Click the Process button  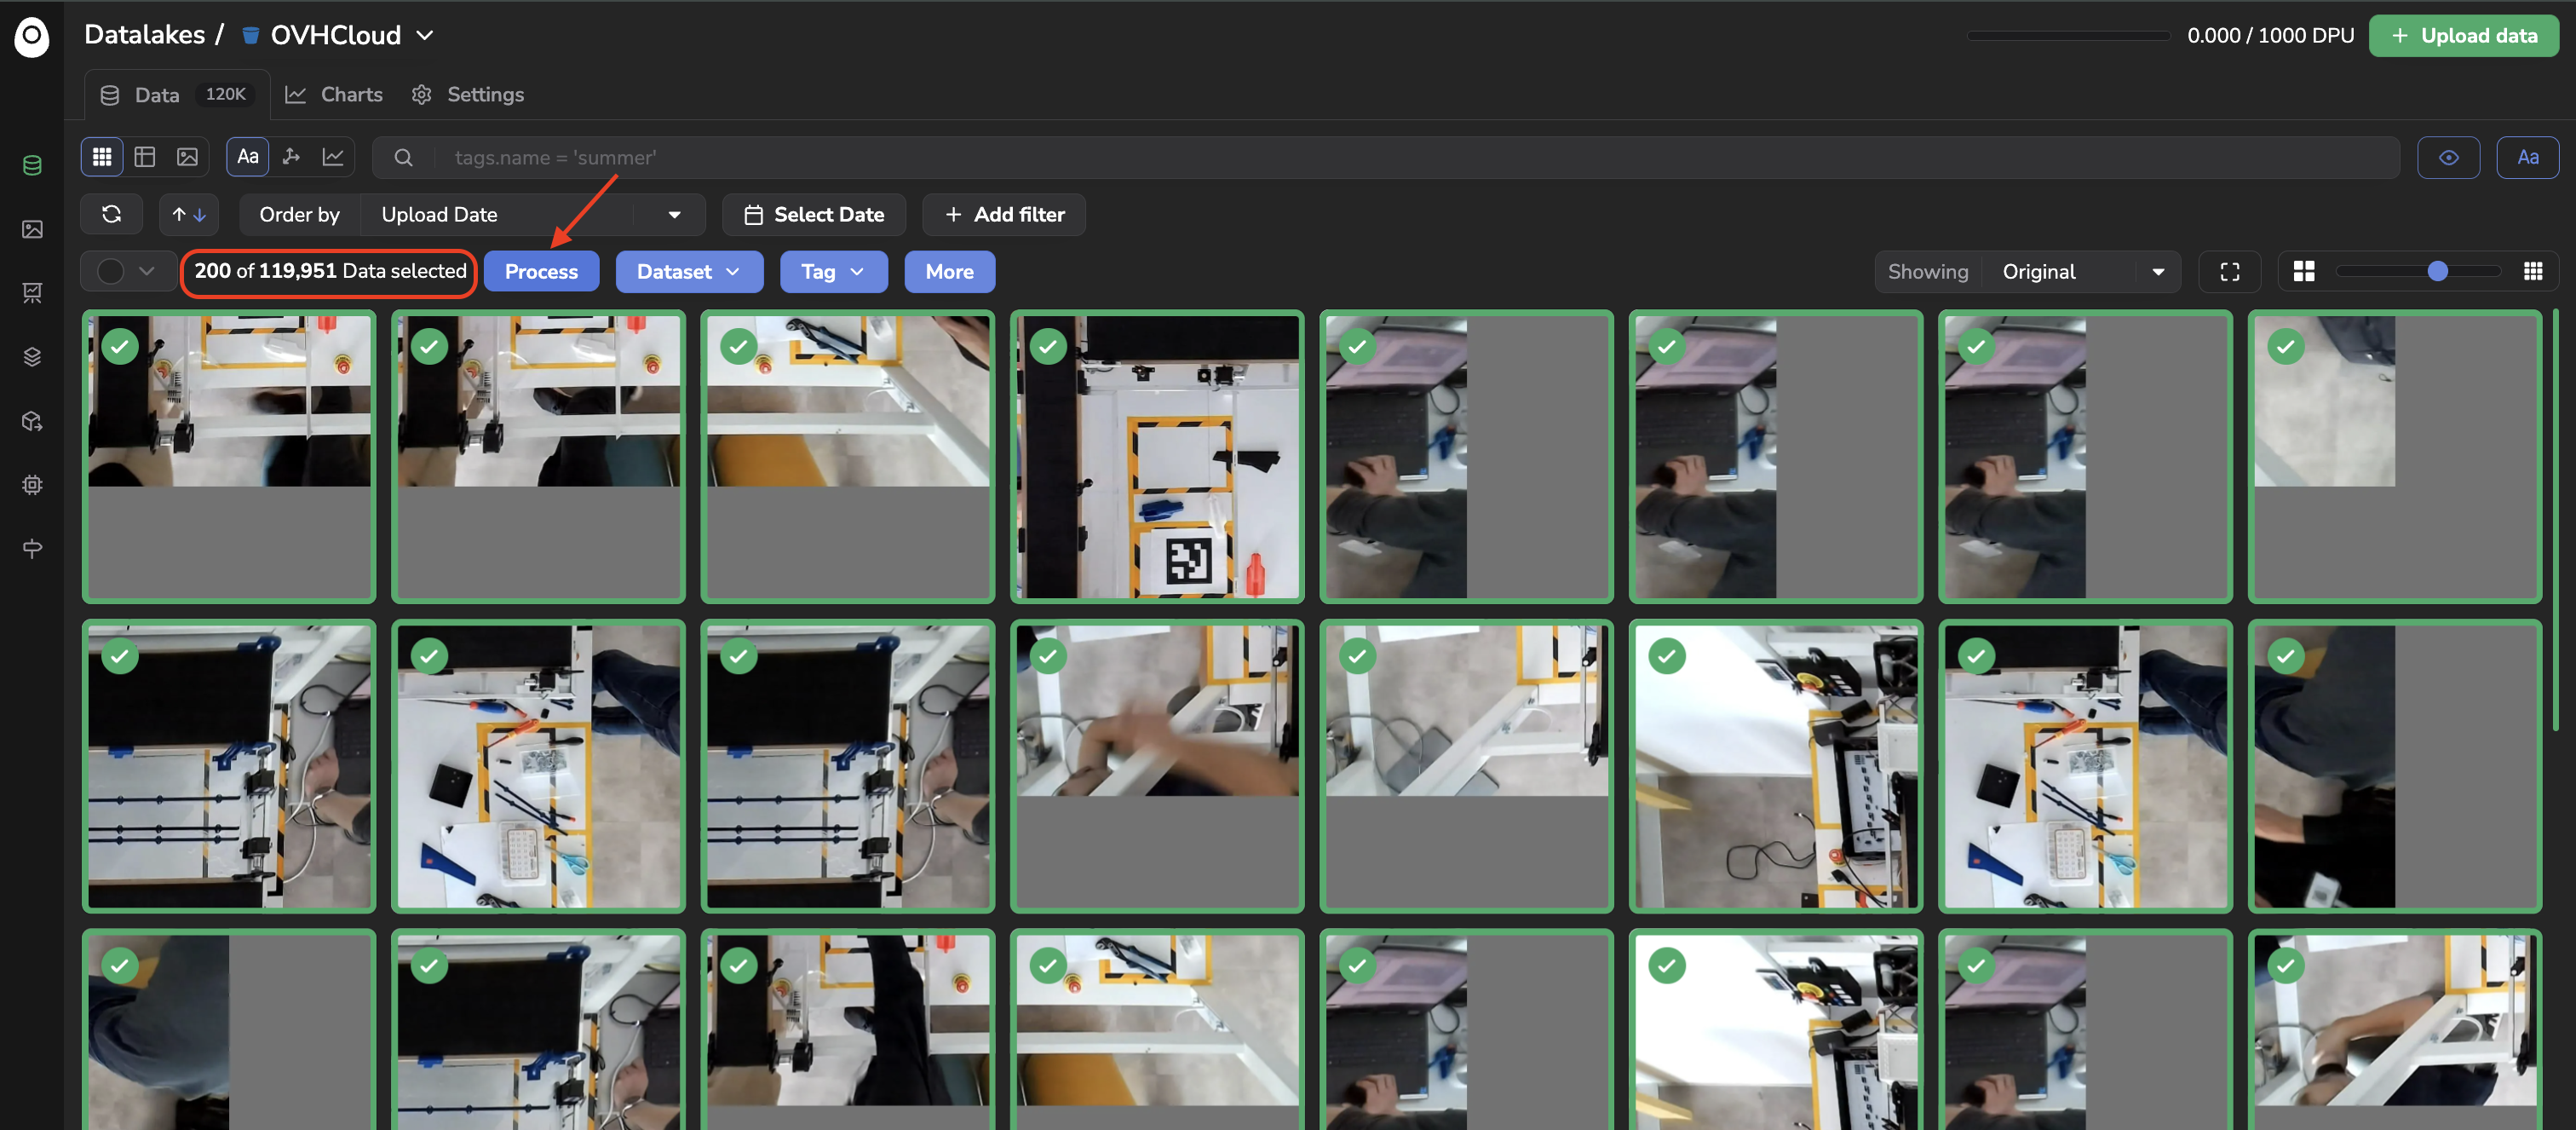[x=541, y=272]
